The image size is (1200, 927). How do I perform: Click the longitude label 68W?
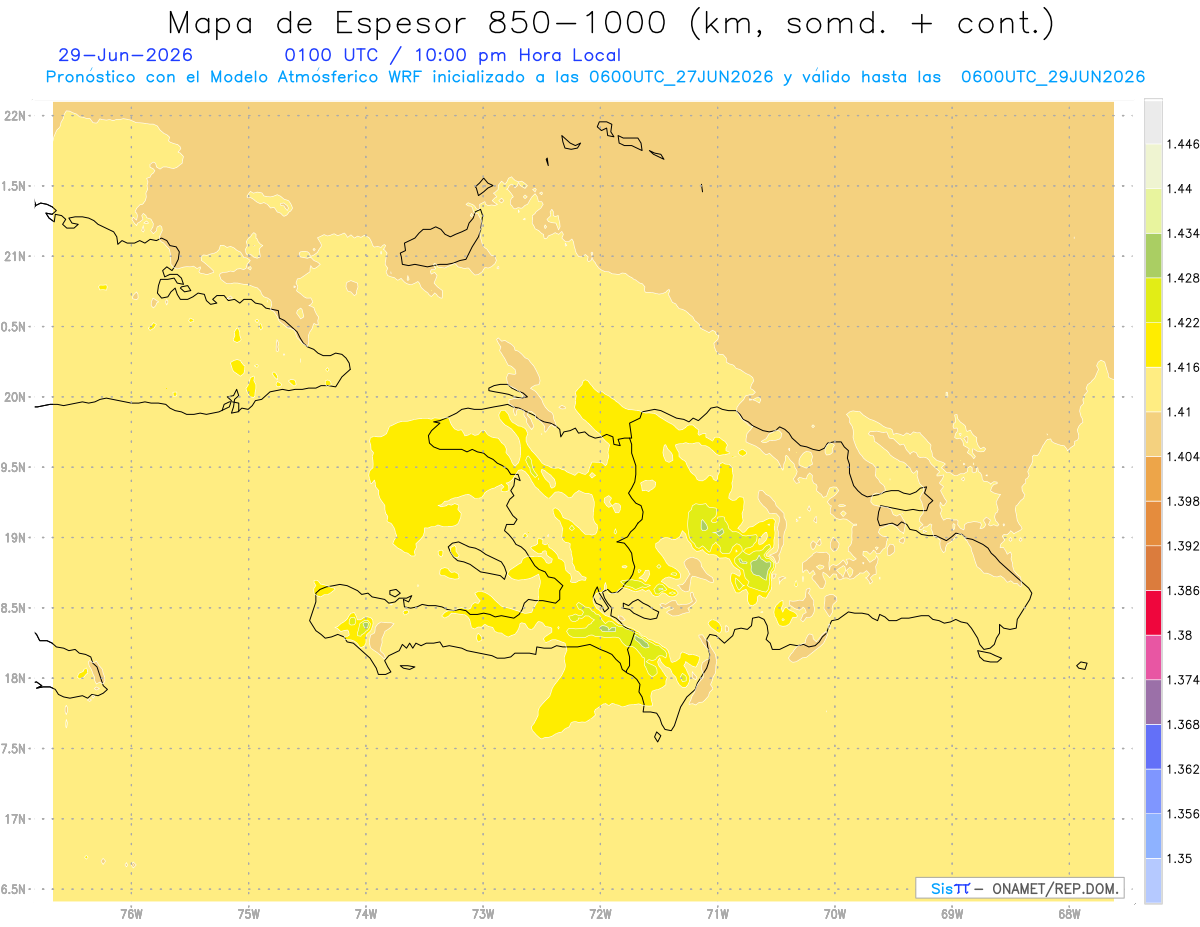click(x=1069, y=914)
